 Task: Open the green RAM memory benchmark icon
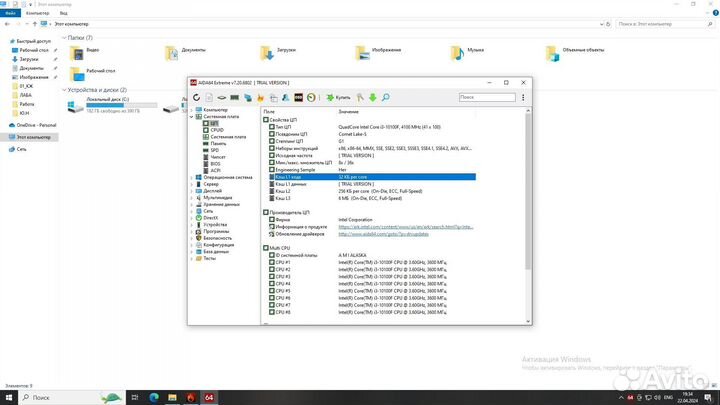coord(235,97)
